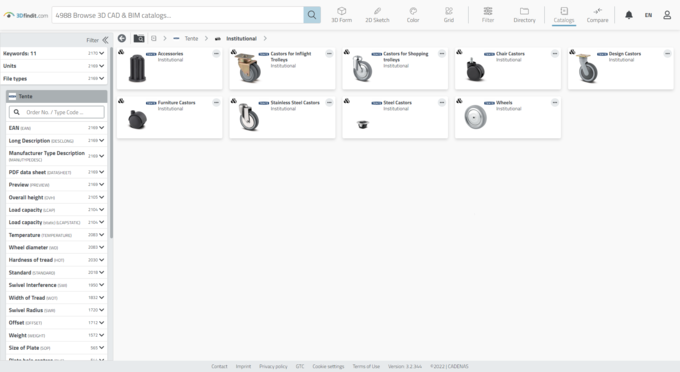This screenshot has height=372, width=680.
Task: Expand the Temperature filter
Action: pyautogui.click(x=56, y=235)
